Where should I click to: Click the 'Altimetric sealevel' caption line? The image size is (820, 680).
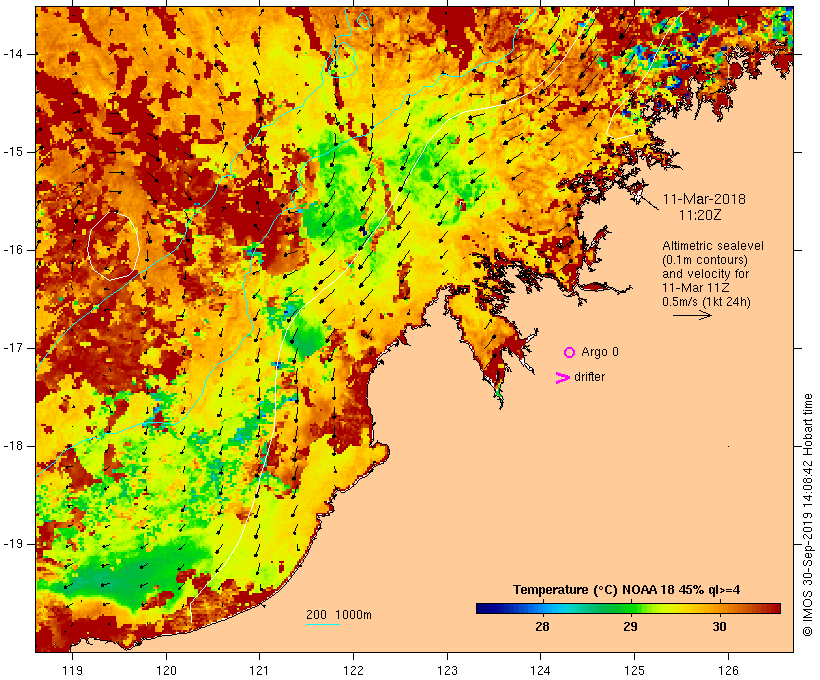[713, 246]
